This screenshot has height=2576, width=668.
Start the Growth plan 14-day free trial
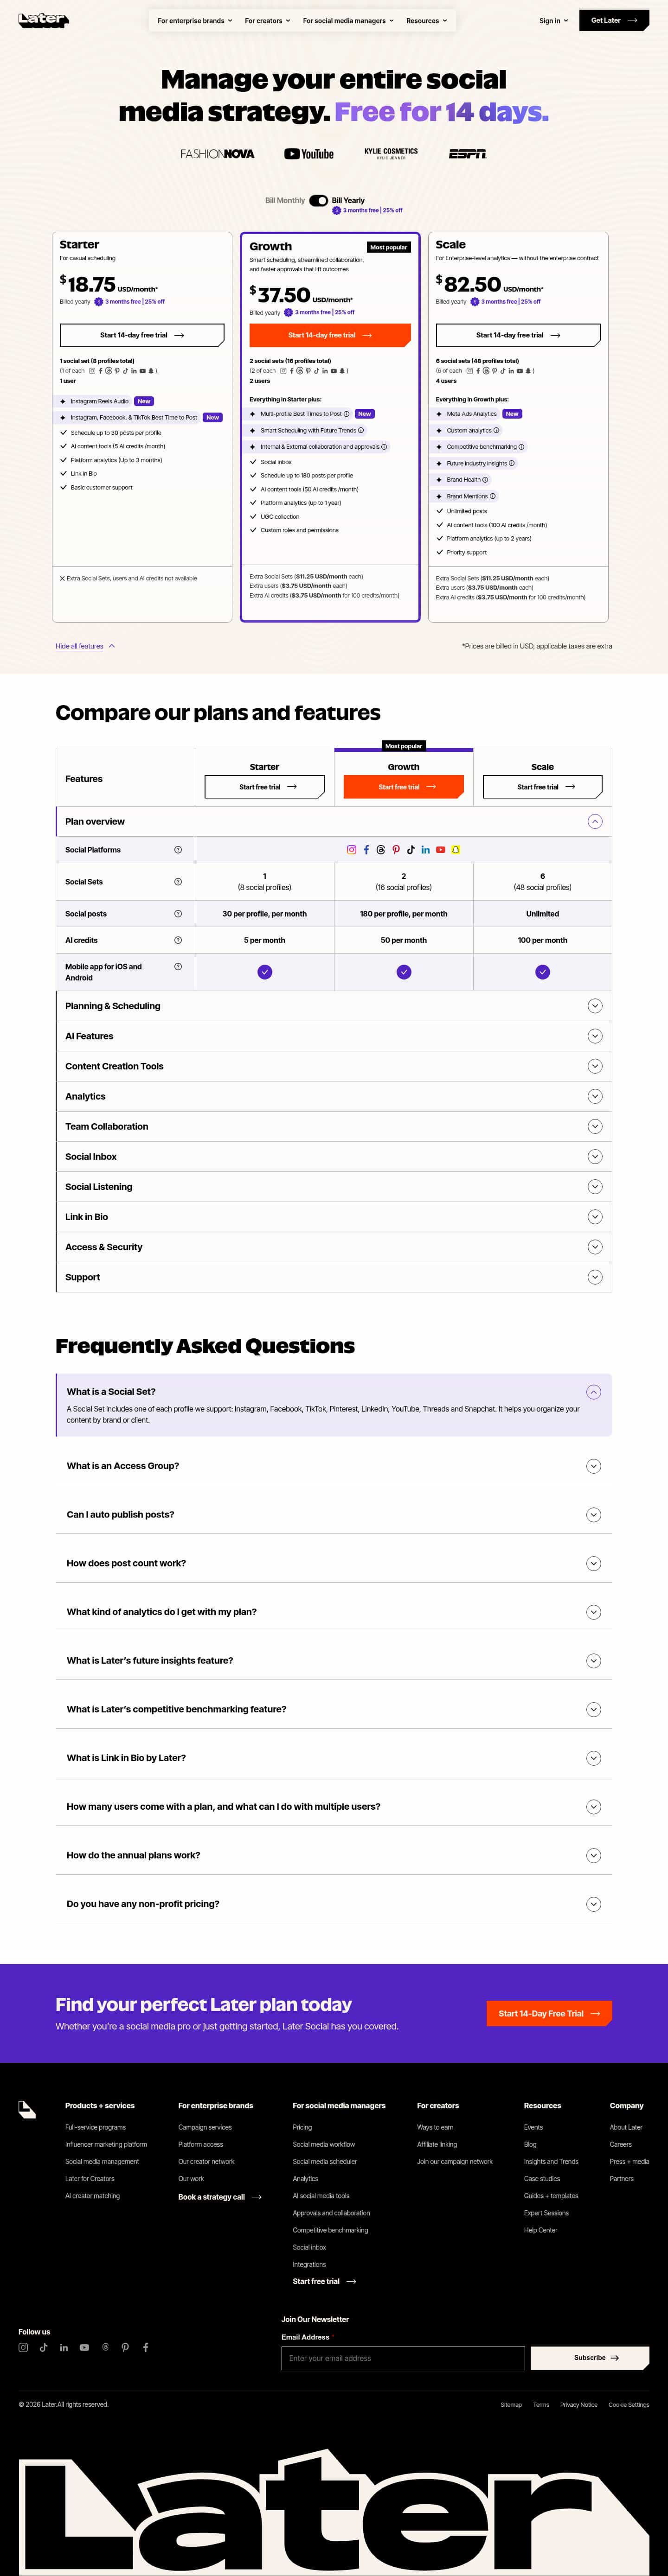tap(330, 335)
